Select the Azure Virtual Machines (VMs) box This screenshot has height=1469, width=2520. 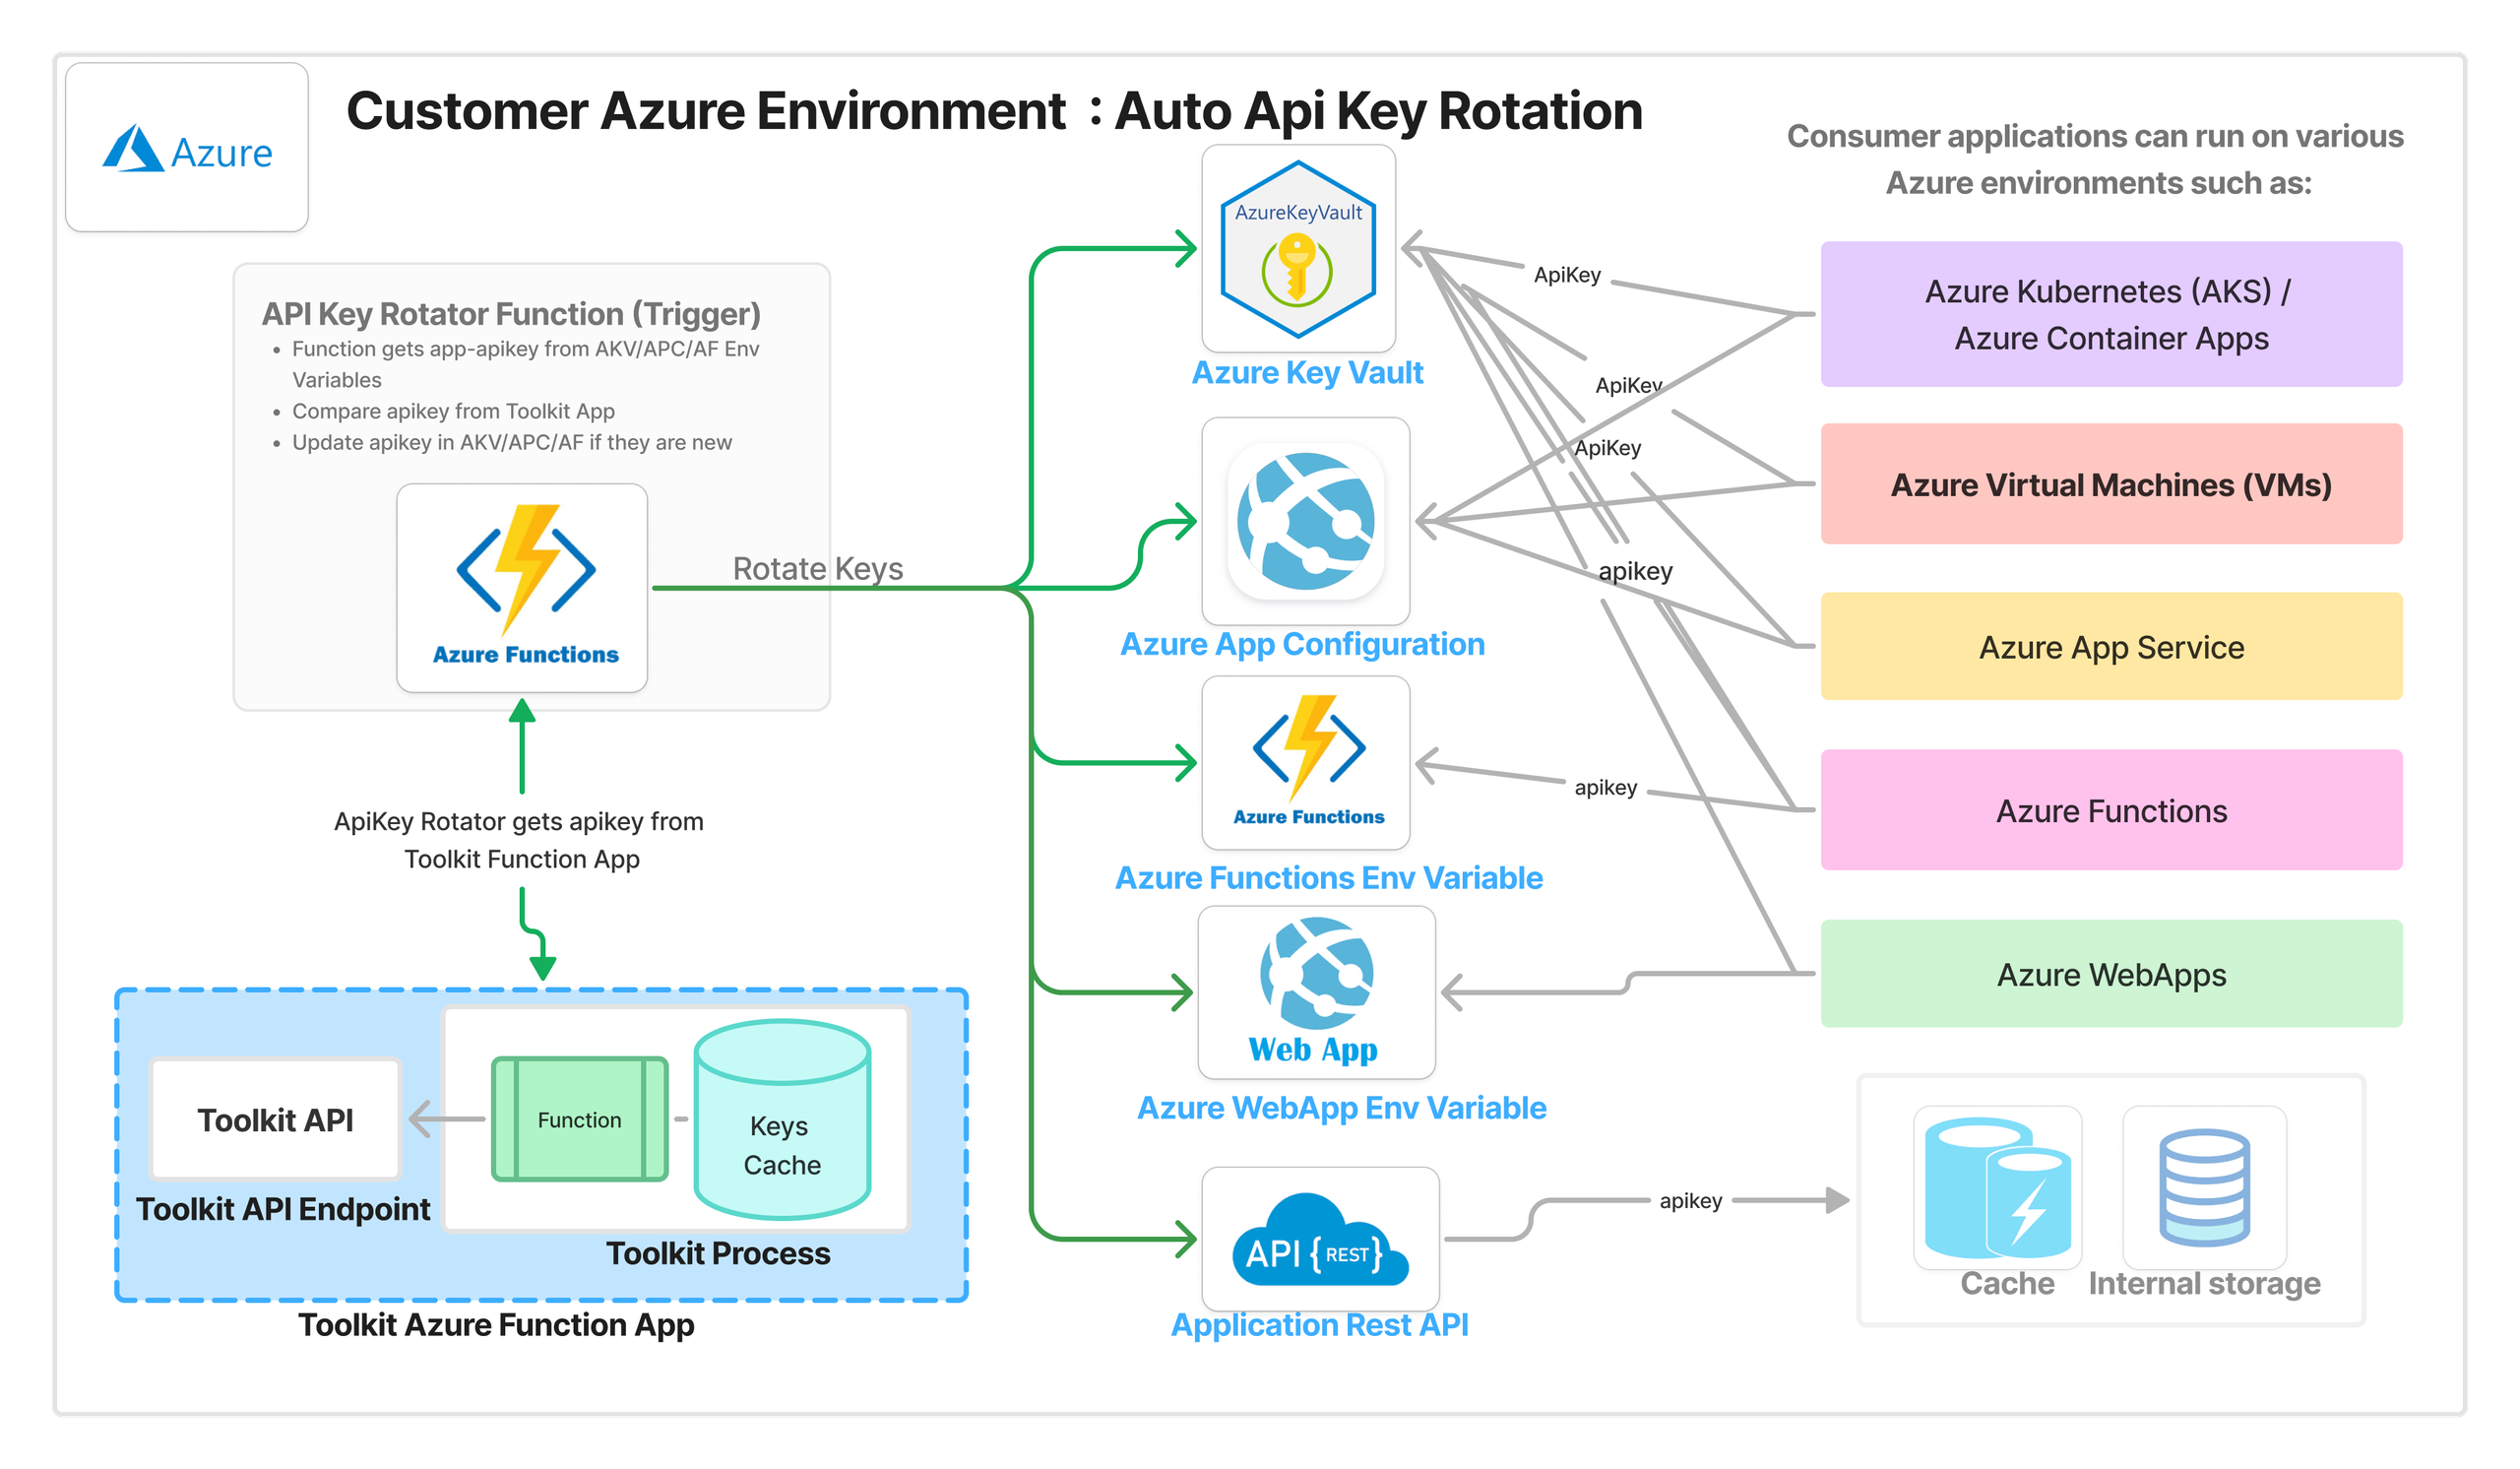[x=2112, y=484]
